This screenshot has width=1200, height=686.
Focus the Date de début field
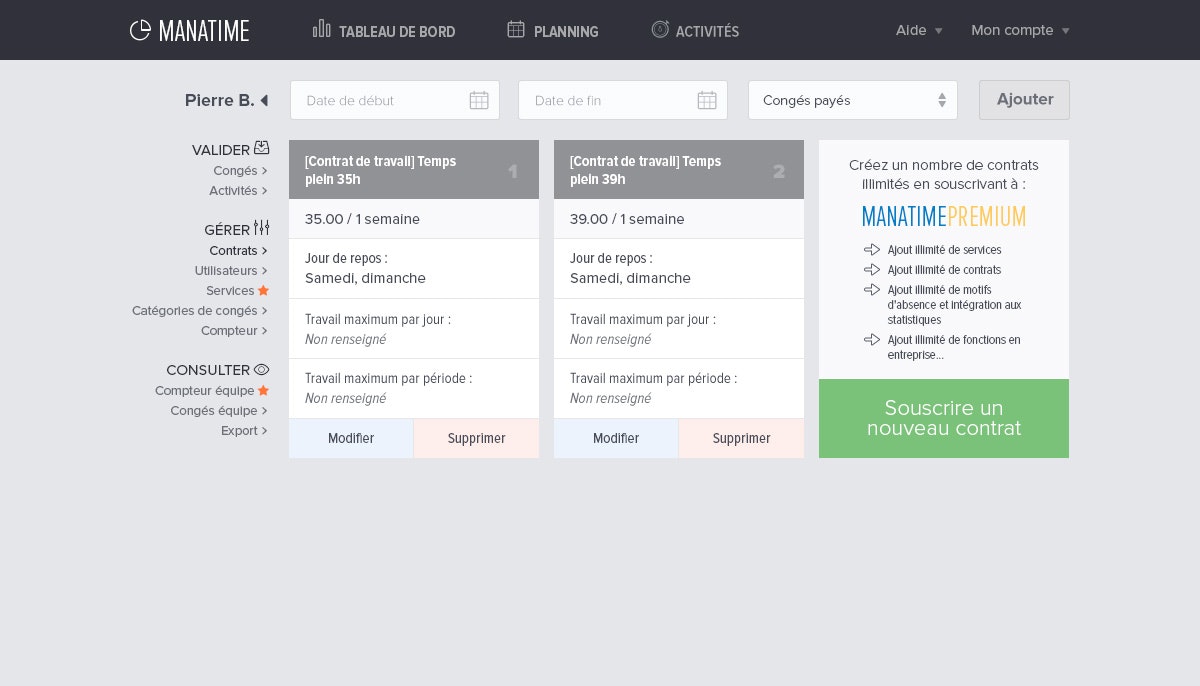[395, 100]
